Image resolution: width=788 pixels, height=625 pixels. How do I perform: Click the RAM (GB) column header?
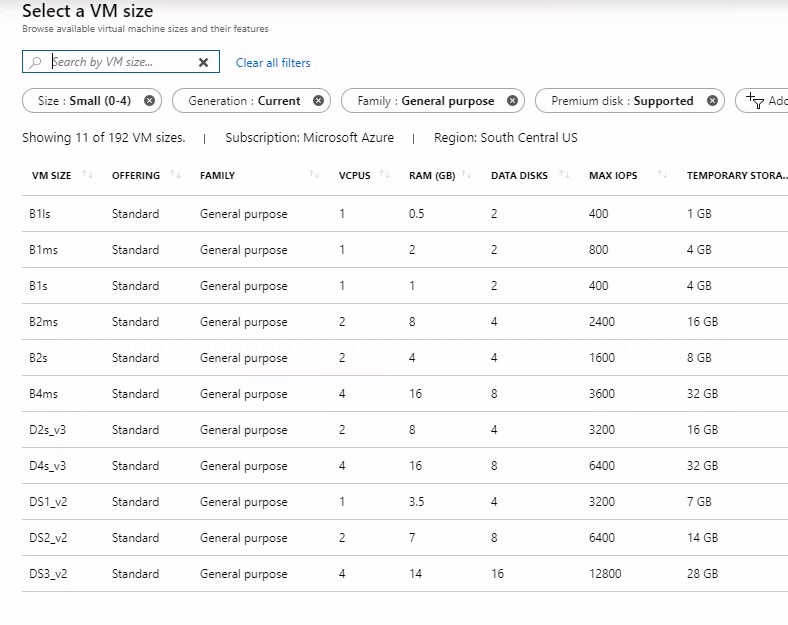point(432,175)
